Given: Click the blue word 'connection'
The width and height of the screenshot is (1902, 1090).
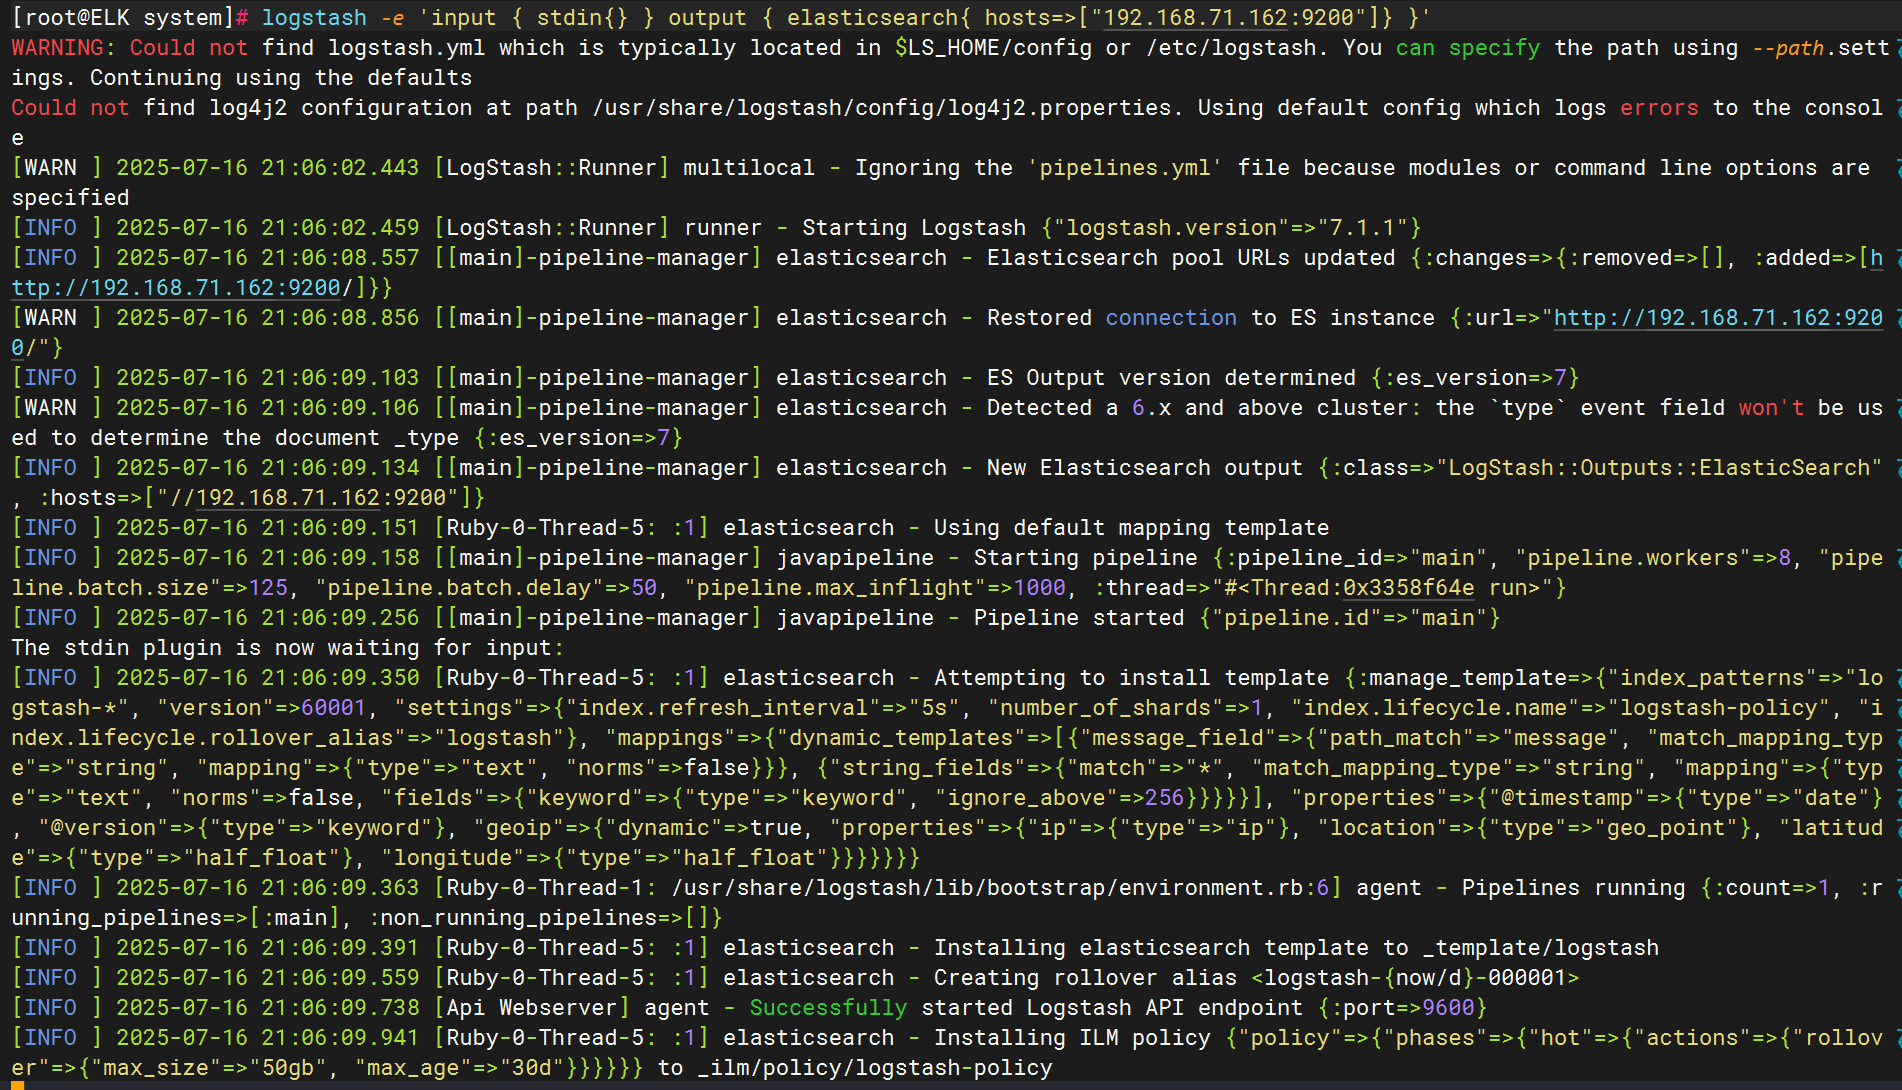Looking at the screenshot, I should point(1171,318).
